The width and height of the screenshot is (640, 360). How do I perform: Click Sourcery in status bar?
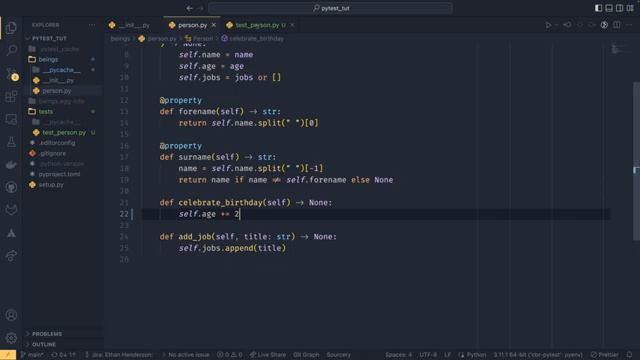[x=338, y=355]
